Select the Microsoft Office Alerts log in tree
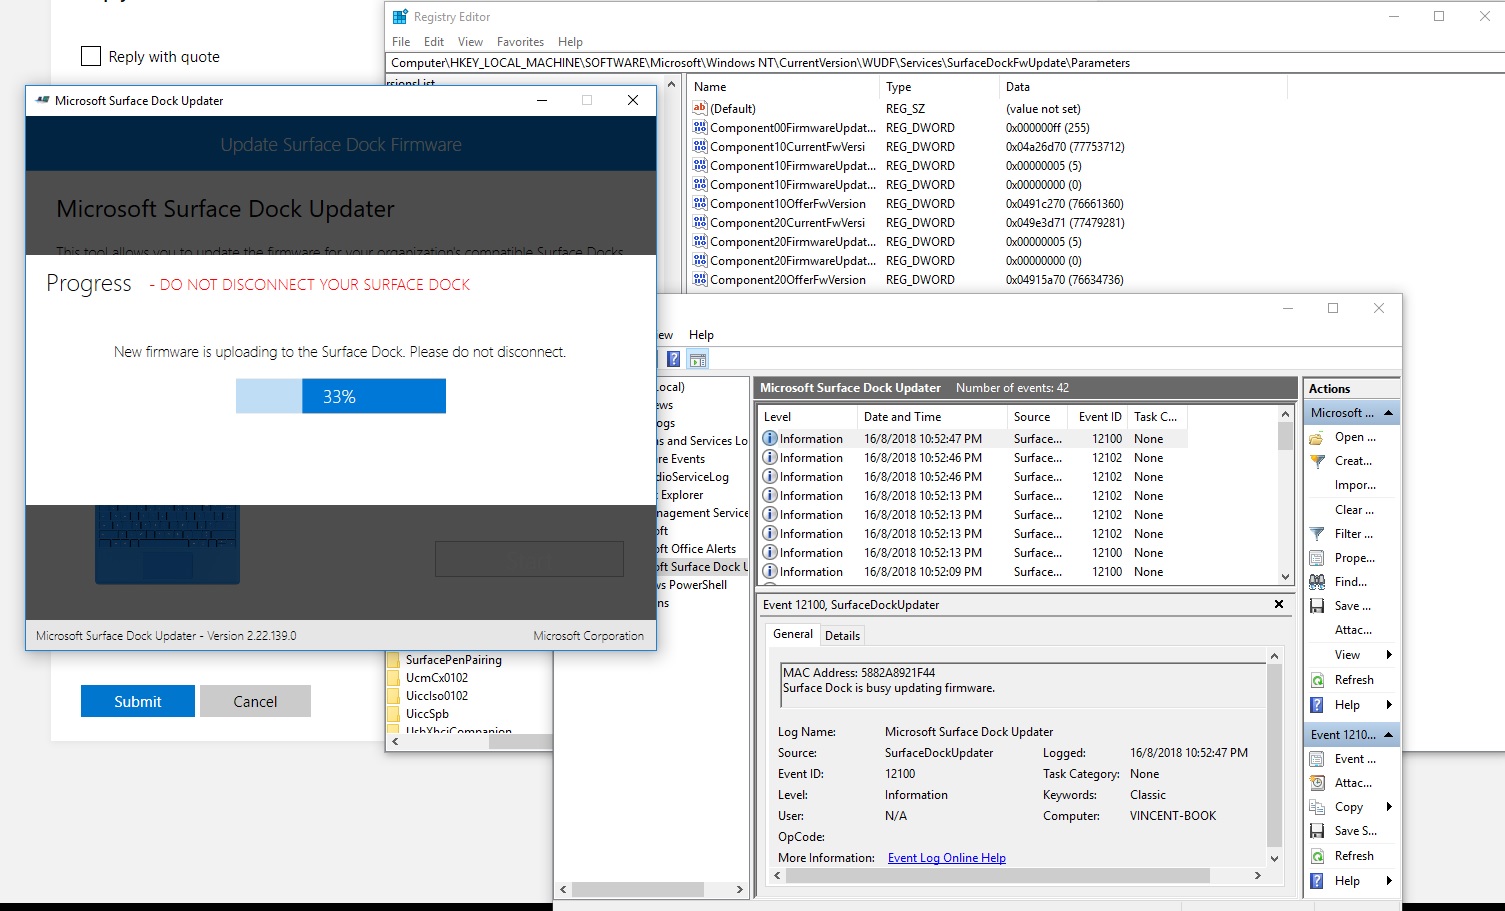 [x=696, y=549]
